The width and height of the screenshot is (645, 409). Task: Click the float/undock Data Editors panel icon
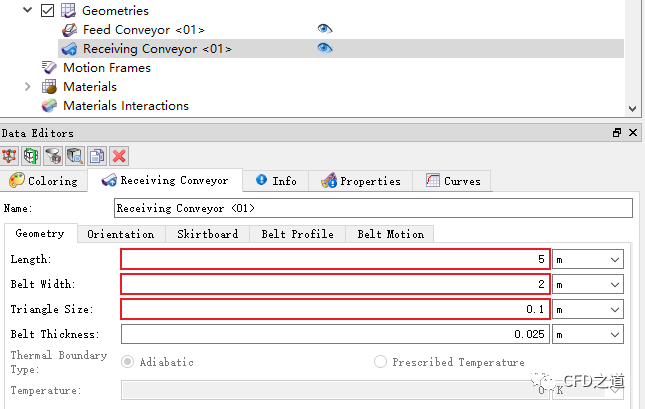pyautogui.click(x=617, y=133)
